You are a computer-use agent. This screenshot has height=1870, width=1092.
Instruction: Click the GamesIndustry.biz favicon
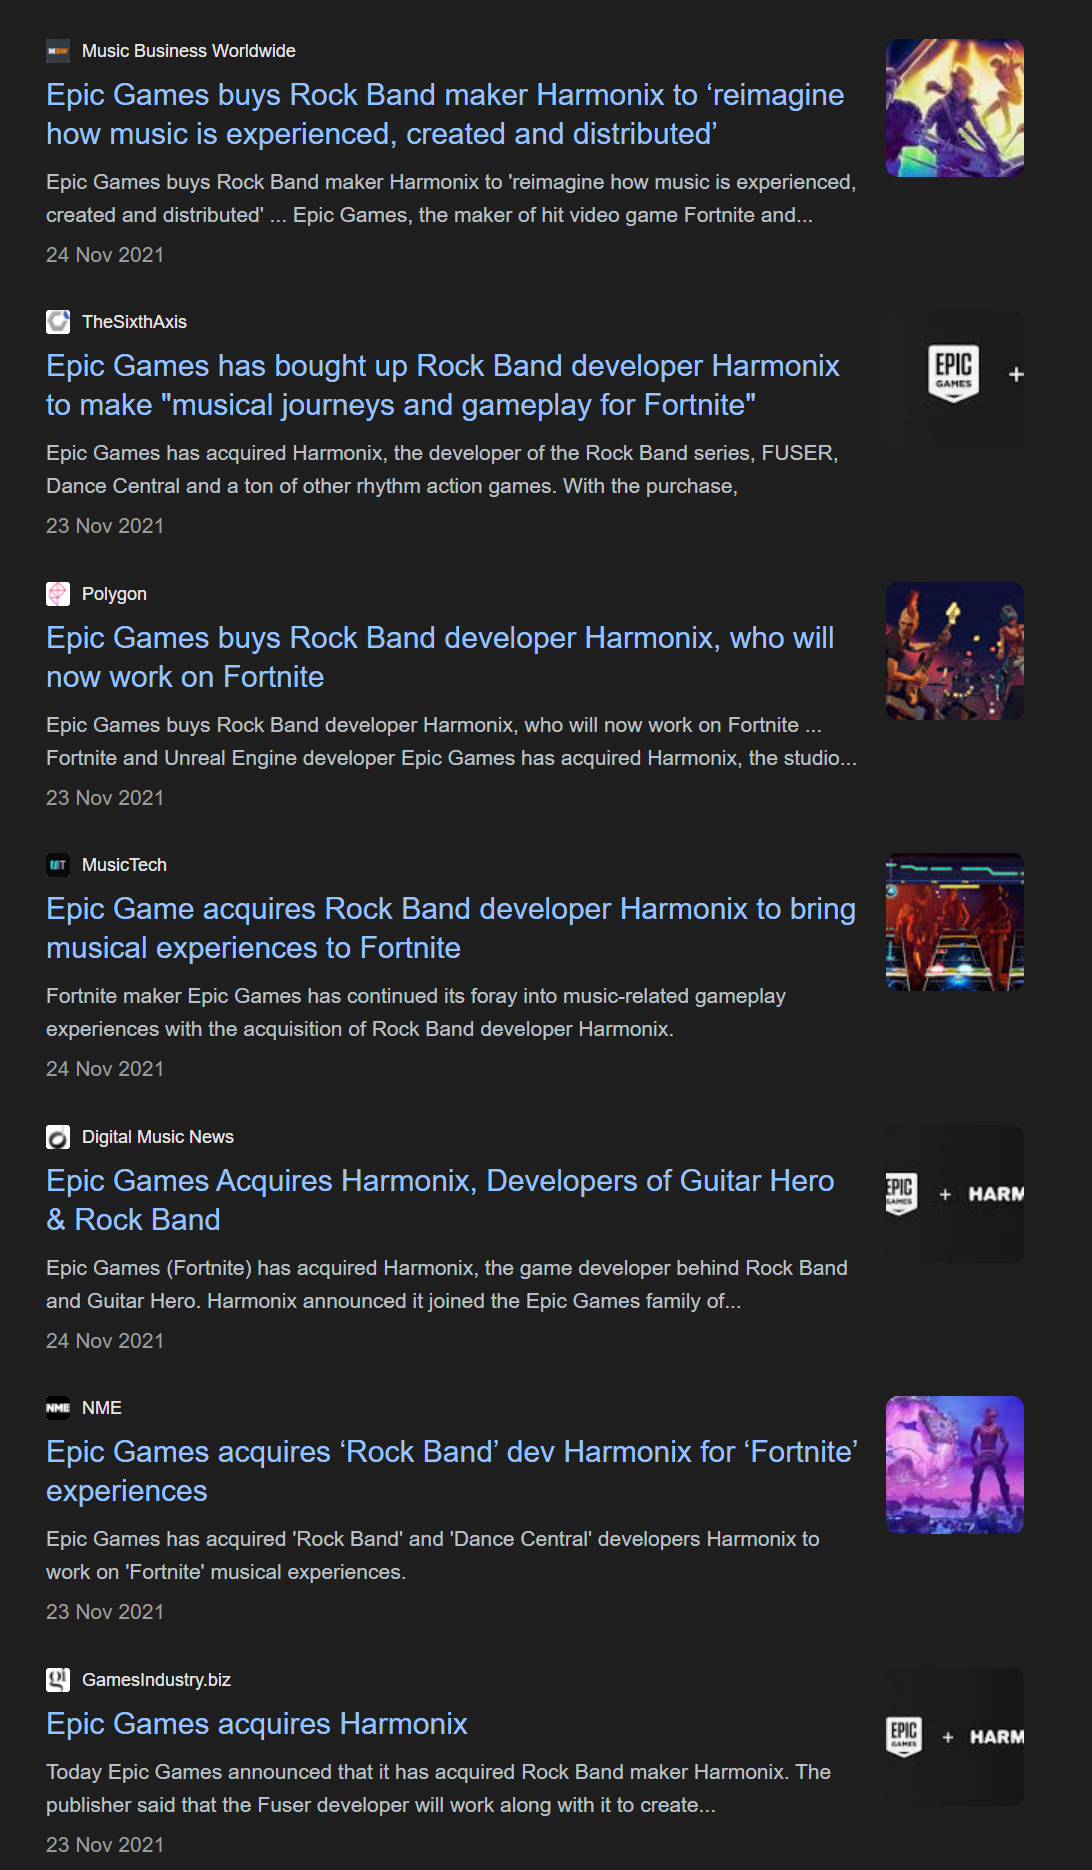(58, 1680)
